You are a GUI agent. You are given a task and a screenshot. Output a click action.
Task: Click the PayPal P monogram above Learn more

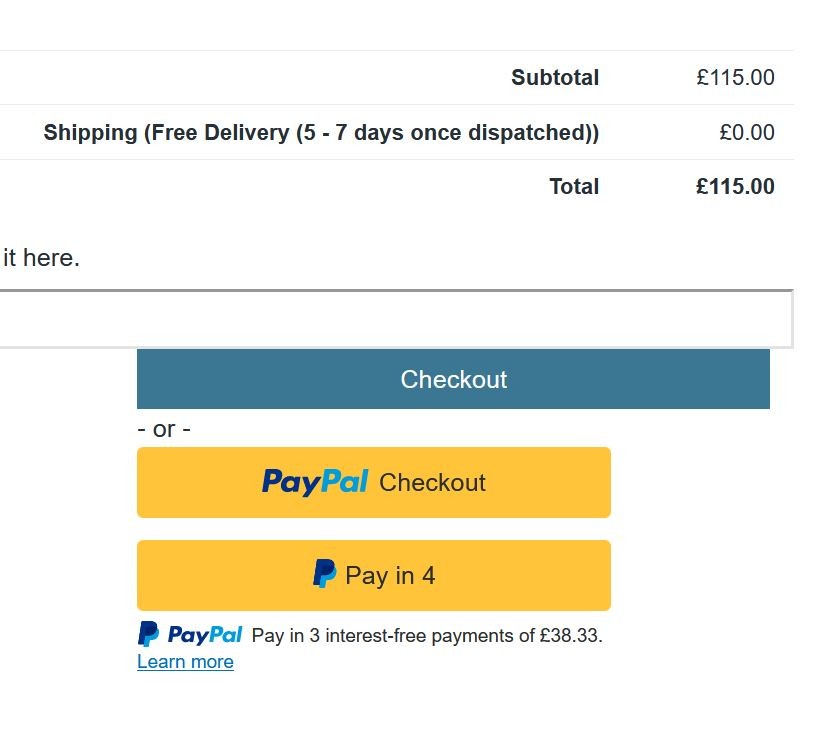pyautogui.click(x=148, y=634)
